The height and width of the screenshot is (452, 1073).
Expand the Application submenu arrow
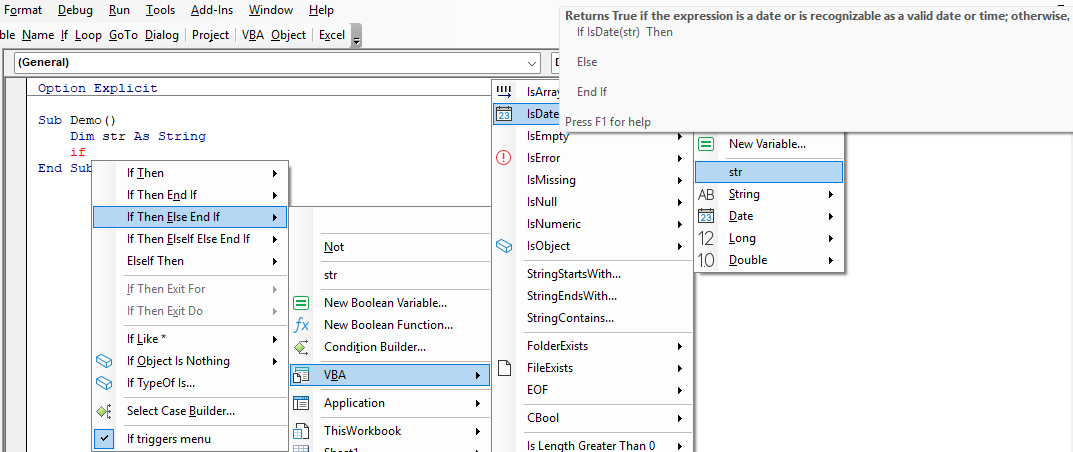[478, 403]
